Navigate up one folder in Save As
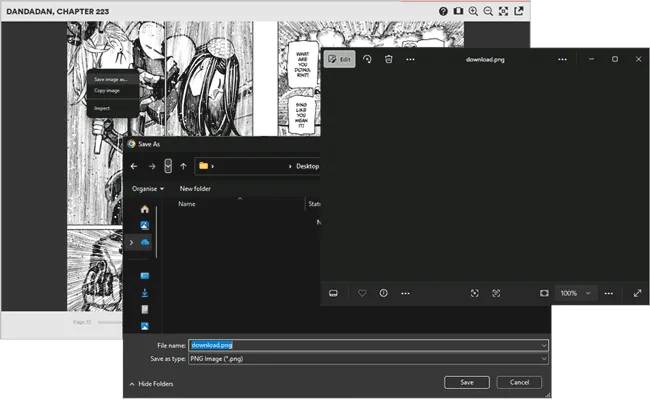 tap(183, 166)
